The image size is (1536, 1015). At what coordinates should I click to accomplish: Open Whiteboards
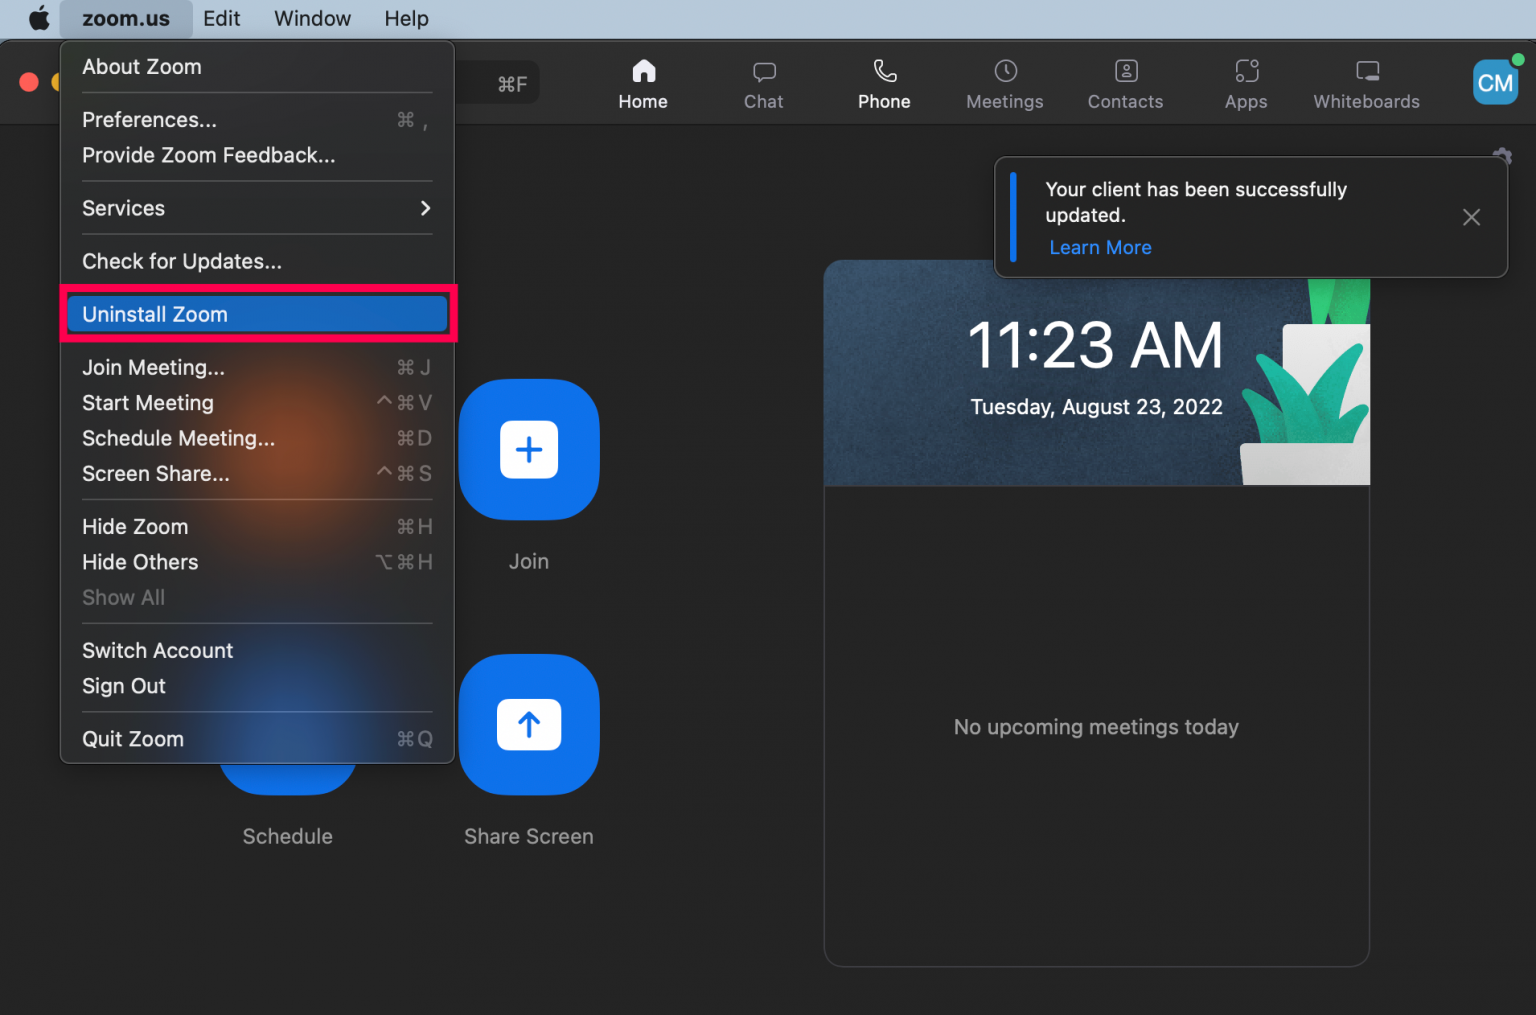(x=1366, y=83)
